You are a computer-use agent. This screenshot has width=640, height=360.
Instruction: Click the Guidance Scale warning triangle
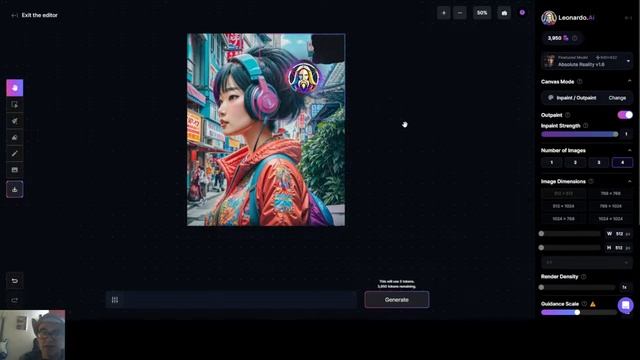(593, 304)
